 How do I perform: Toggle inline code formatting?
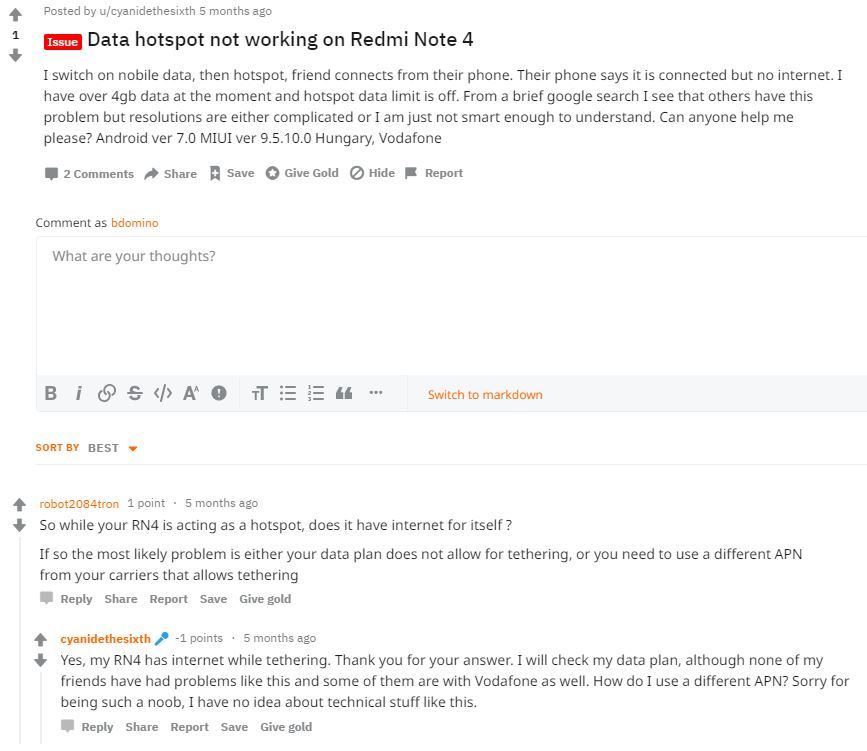(x=162, y=394)
